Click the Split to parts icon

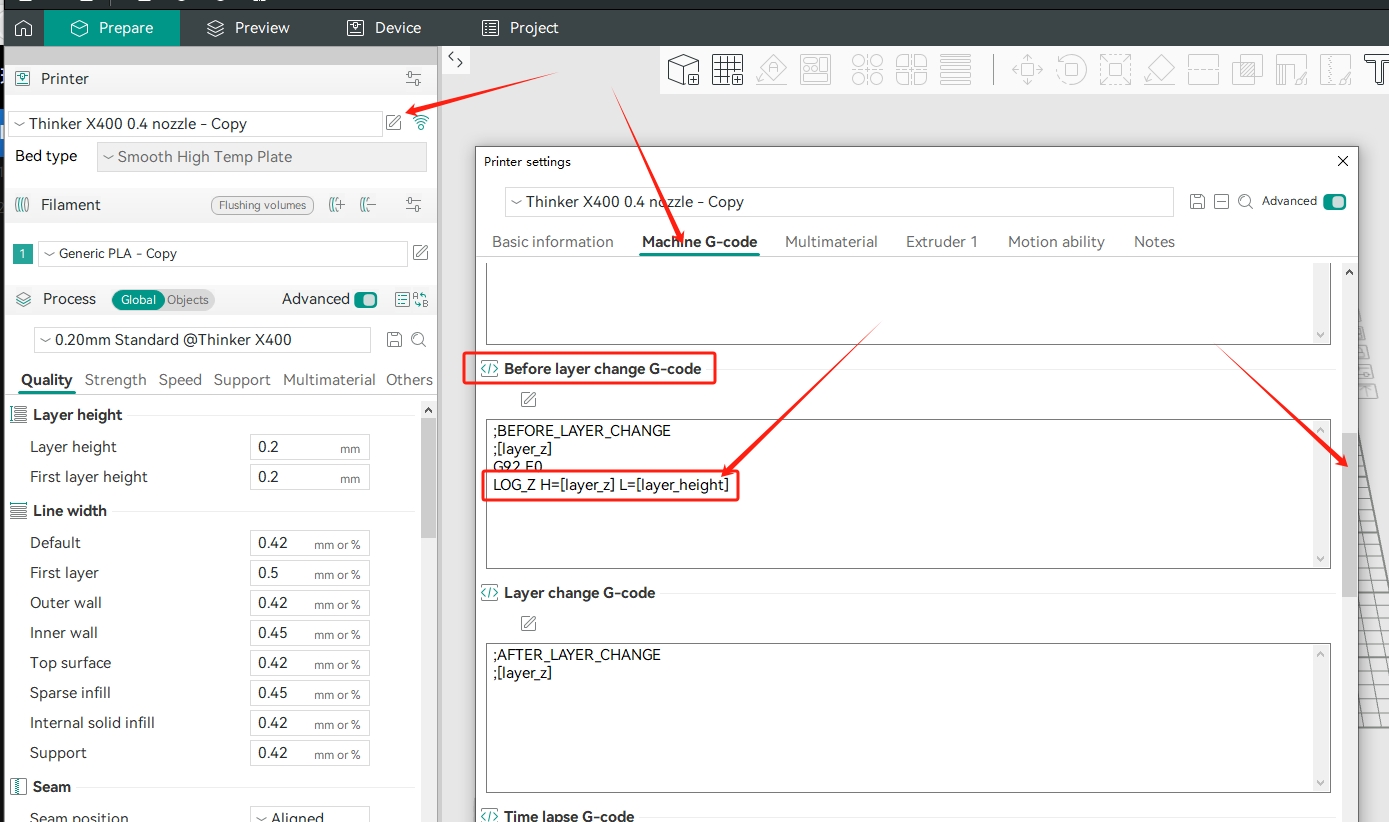click(911, 69)
